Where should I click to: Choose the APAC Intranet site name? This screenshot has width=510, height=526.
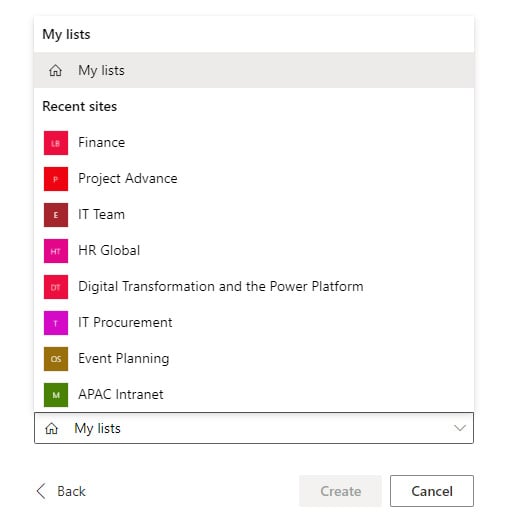pyautogui.click(x=121, y=394)
